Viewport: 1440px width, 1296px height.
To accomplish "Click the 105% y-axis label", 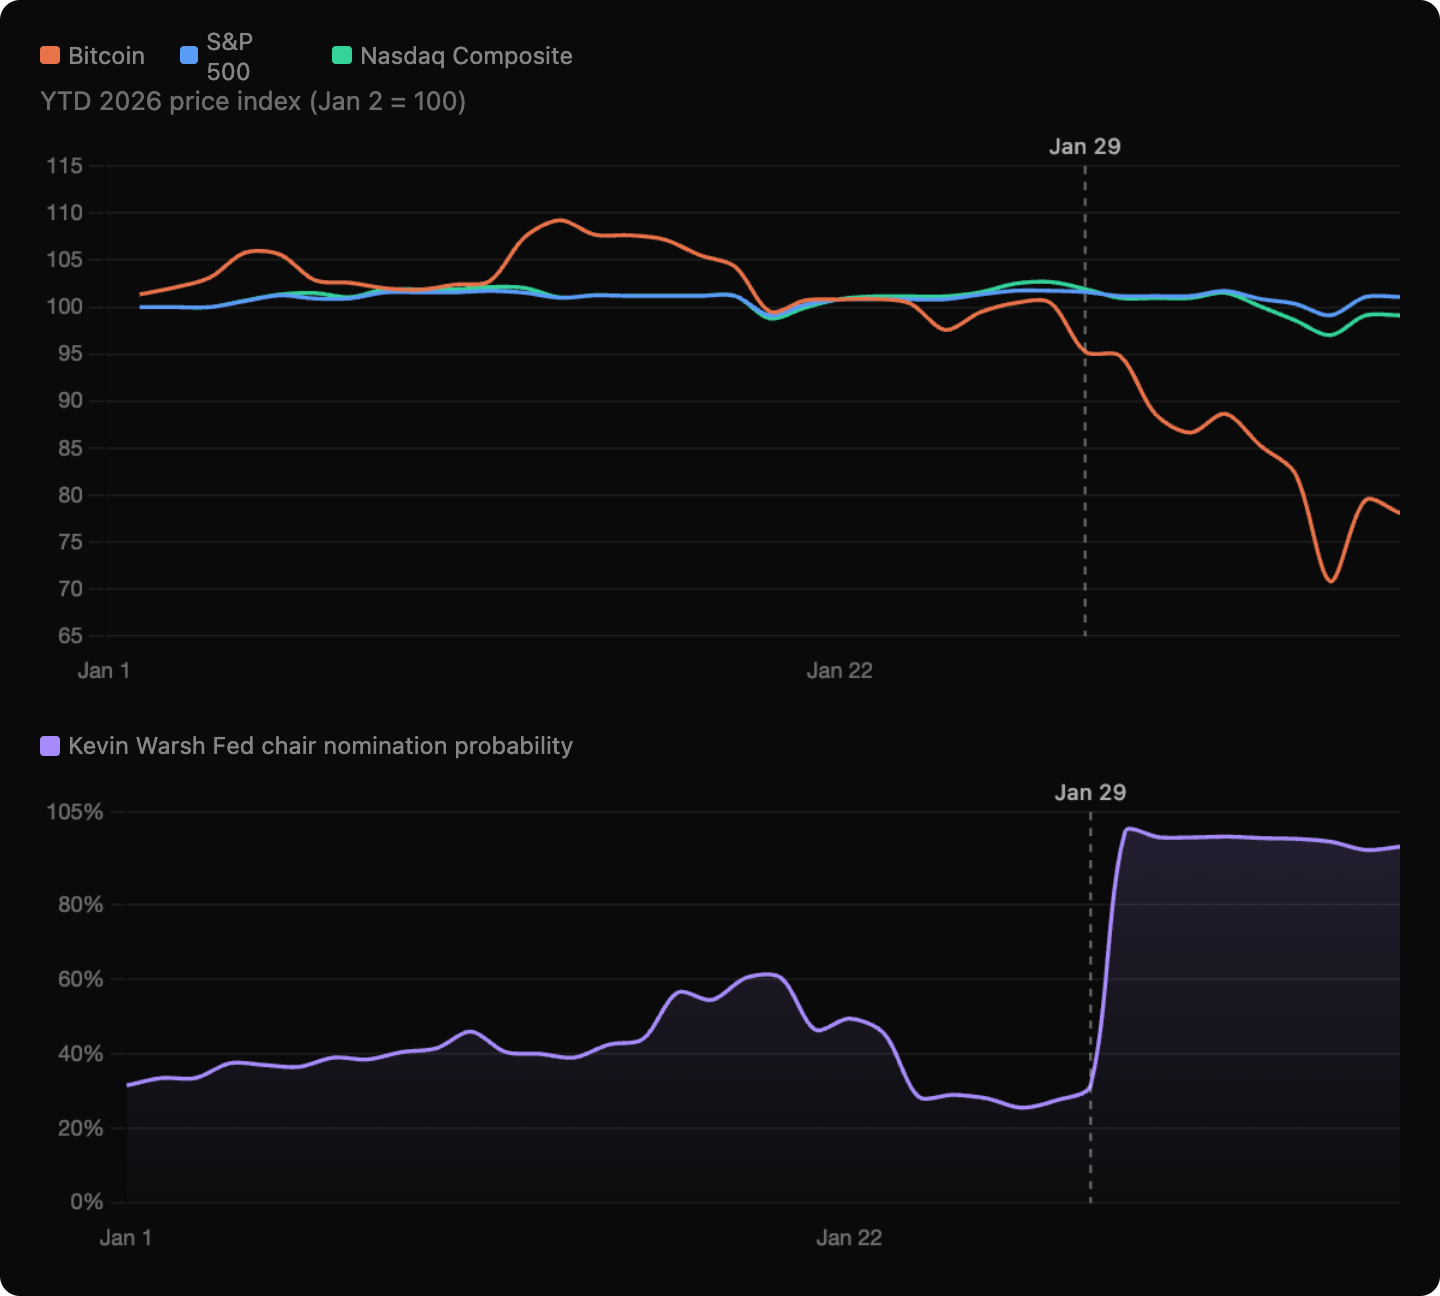I will pos(75,812).
